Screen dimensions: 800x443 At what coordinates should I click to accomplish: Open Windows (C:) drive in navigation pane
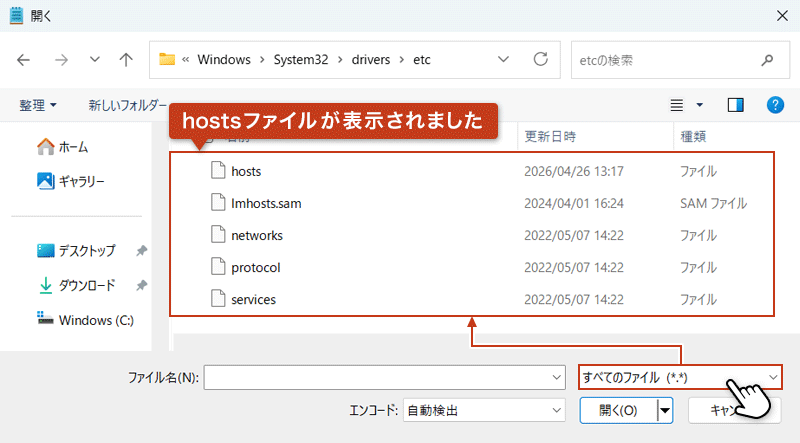pos(85,320)
